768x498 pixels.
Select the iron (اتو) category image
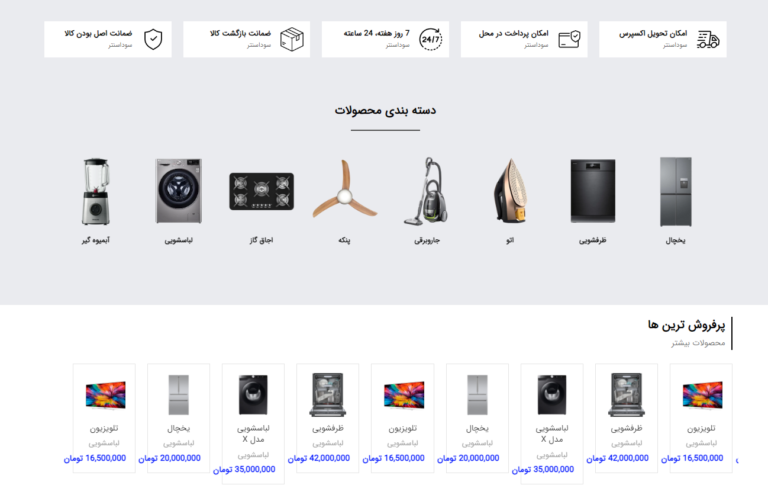coord(510,191)
